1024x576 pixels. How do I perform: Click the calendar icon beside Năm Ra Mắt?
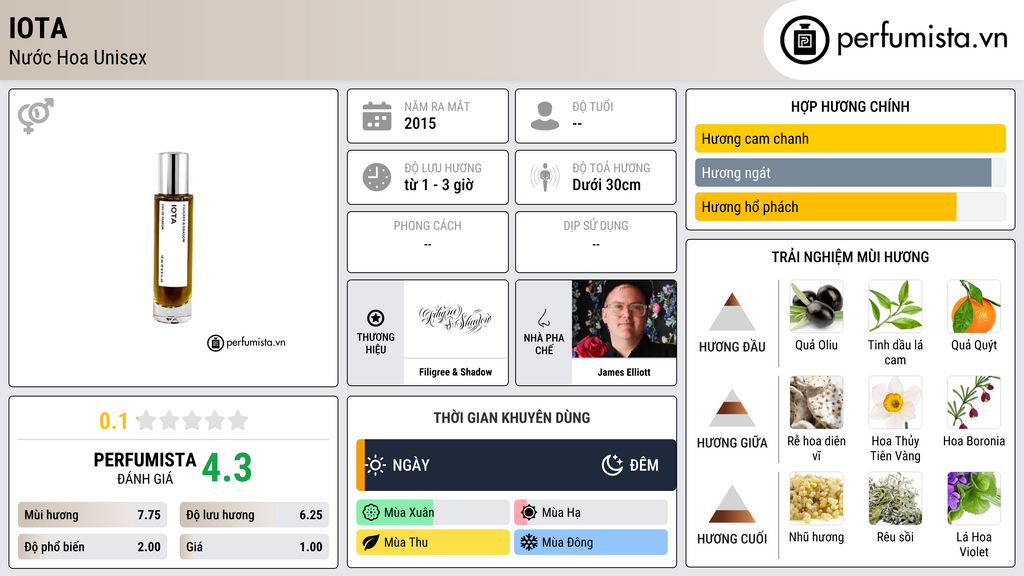tap(377, 116)
